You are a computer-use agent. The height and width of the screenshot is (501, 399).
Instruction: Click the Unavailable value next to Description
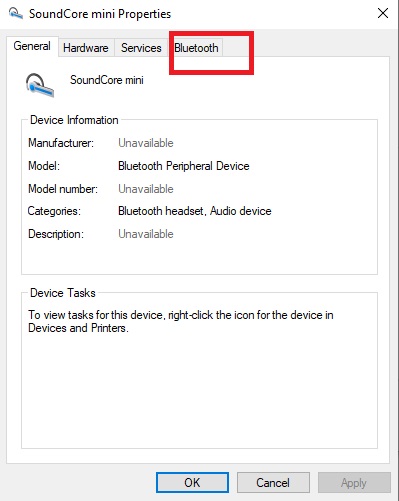click(146, 234)
